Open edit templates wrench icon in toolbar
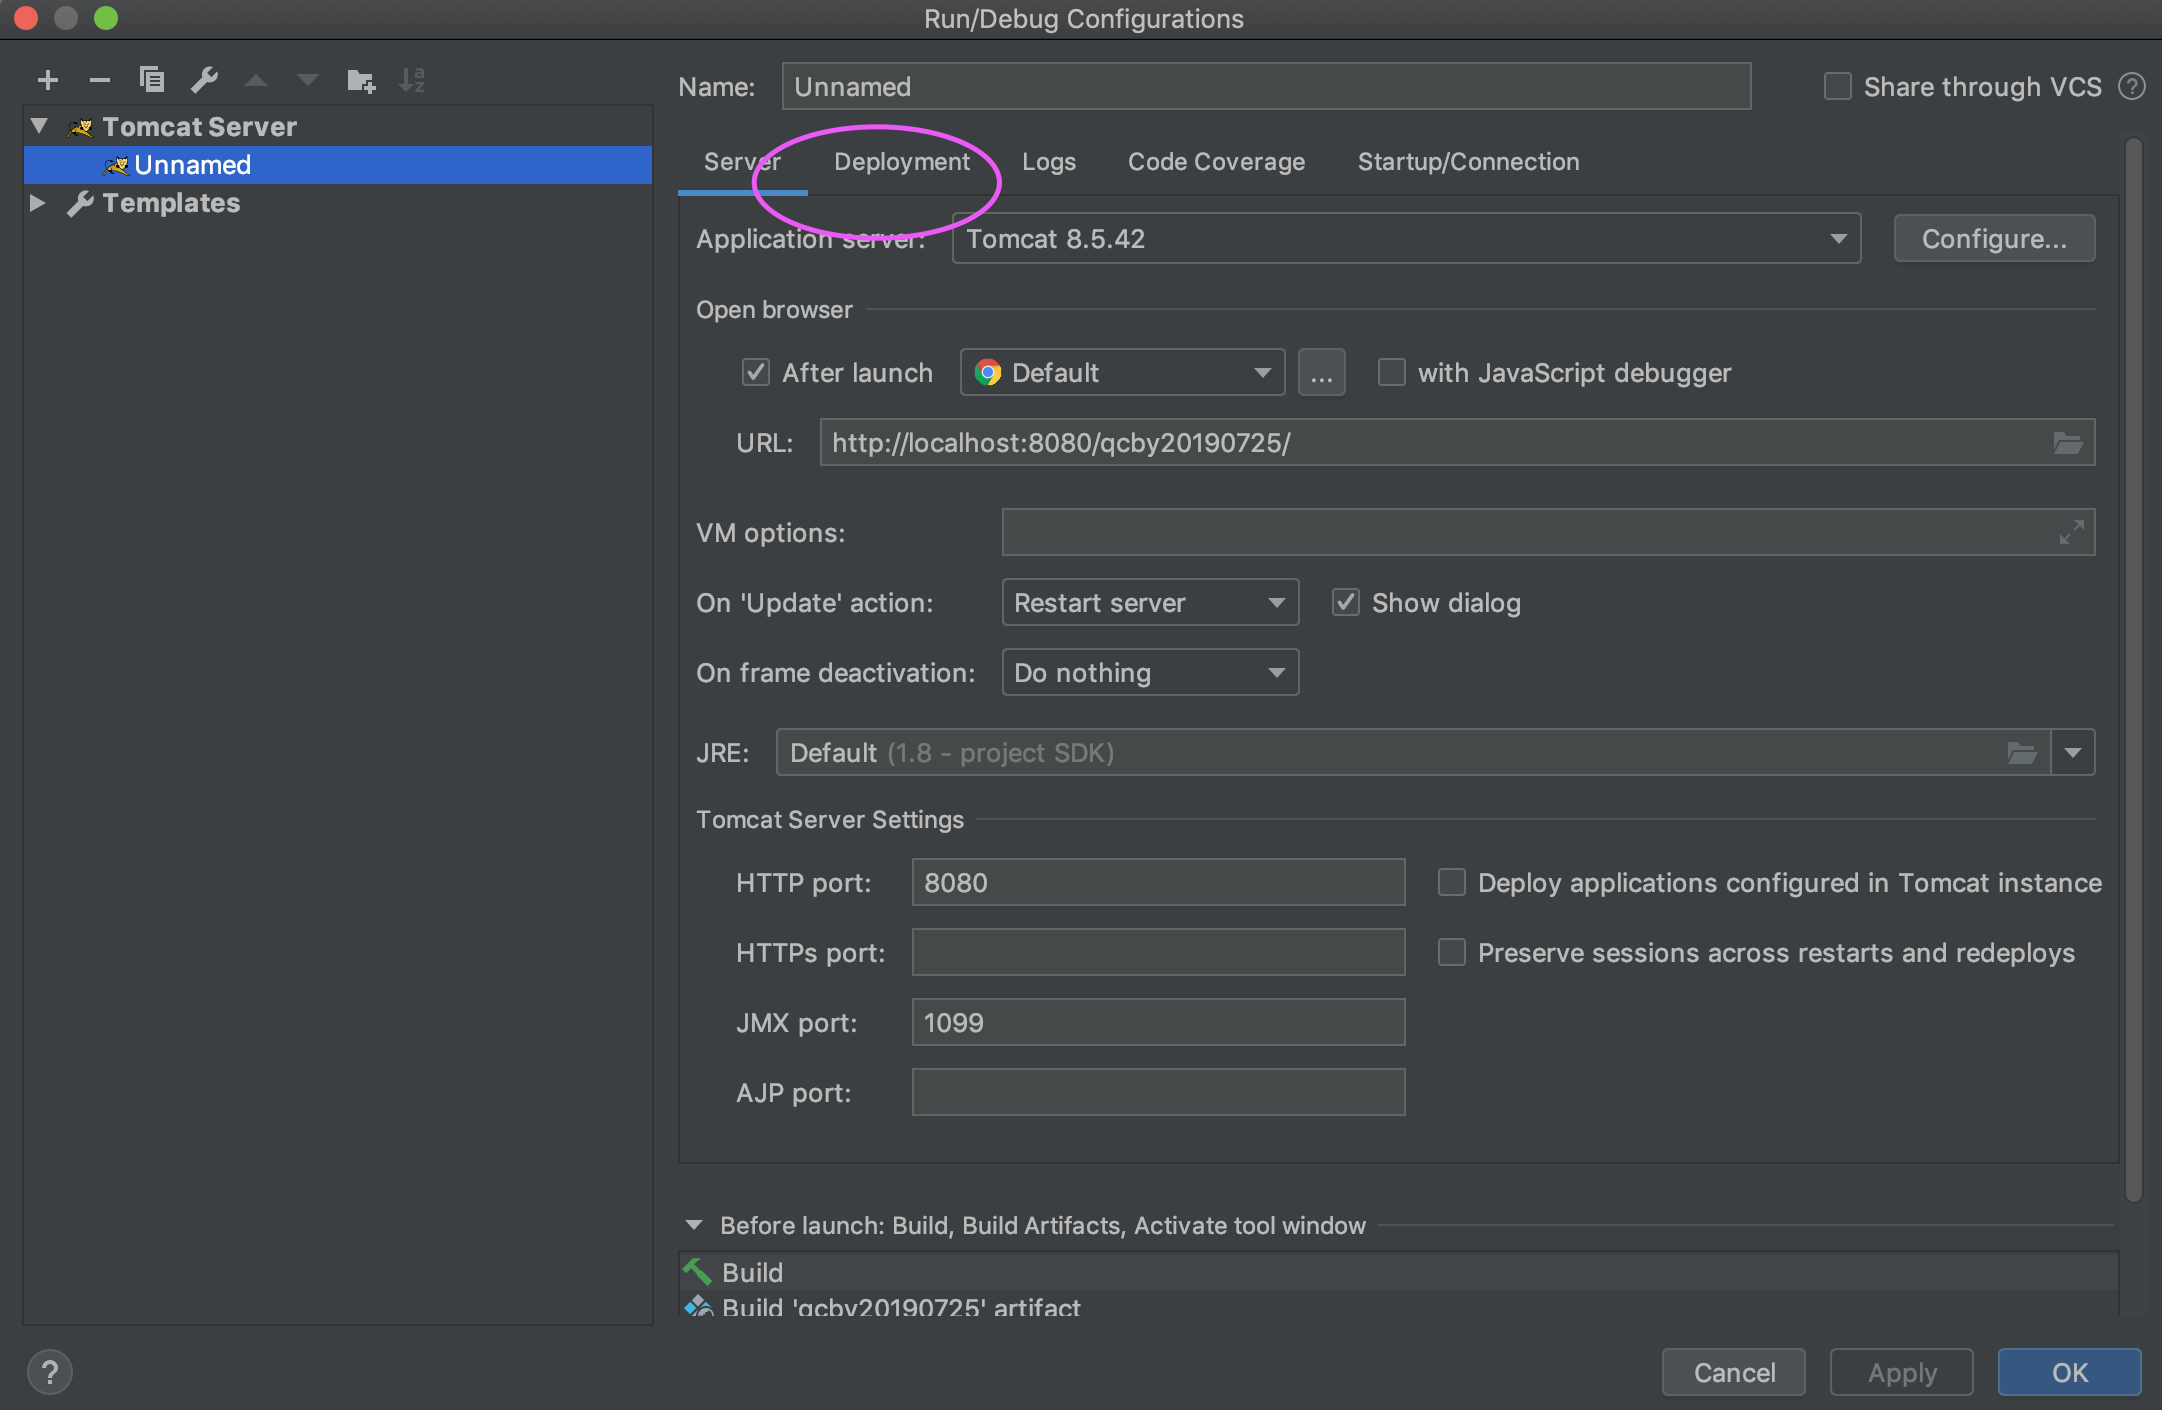2162x1410 pixels. point(204,80)
